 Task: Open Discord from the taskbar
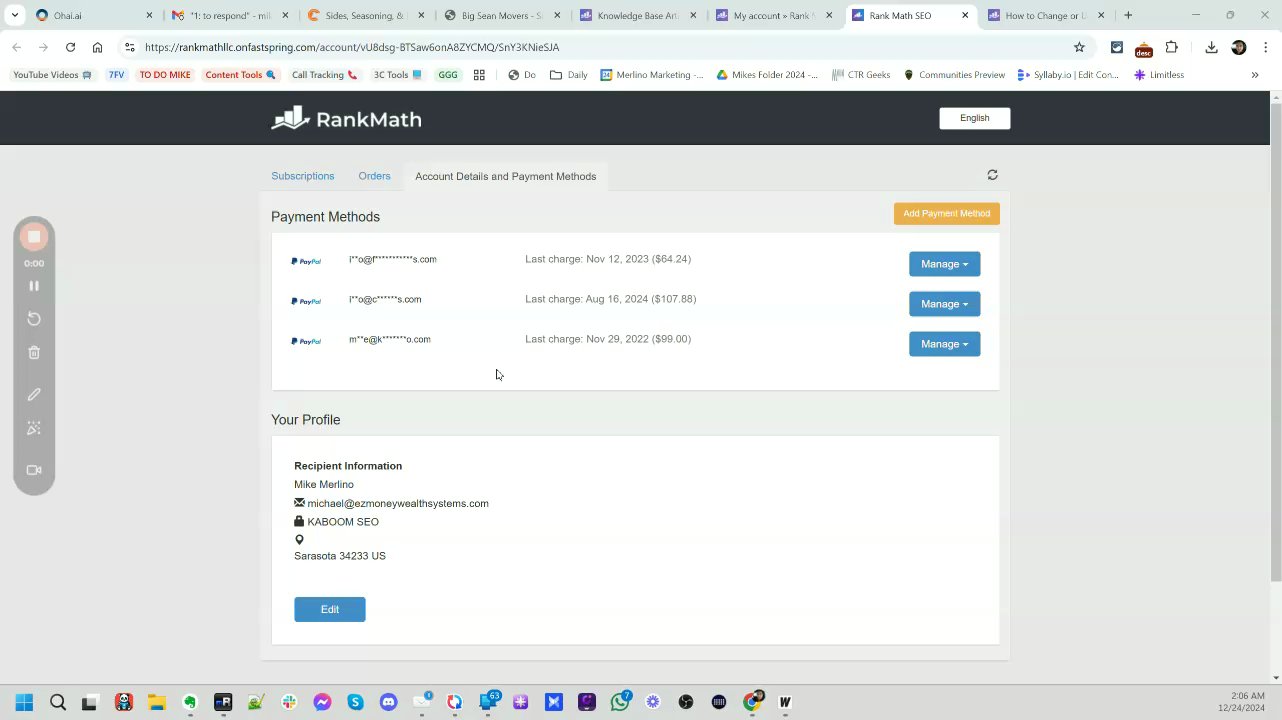[388, 702]
